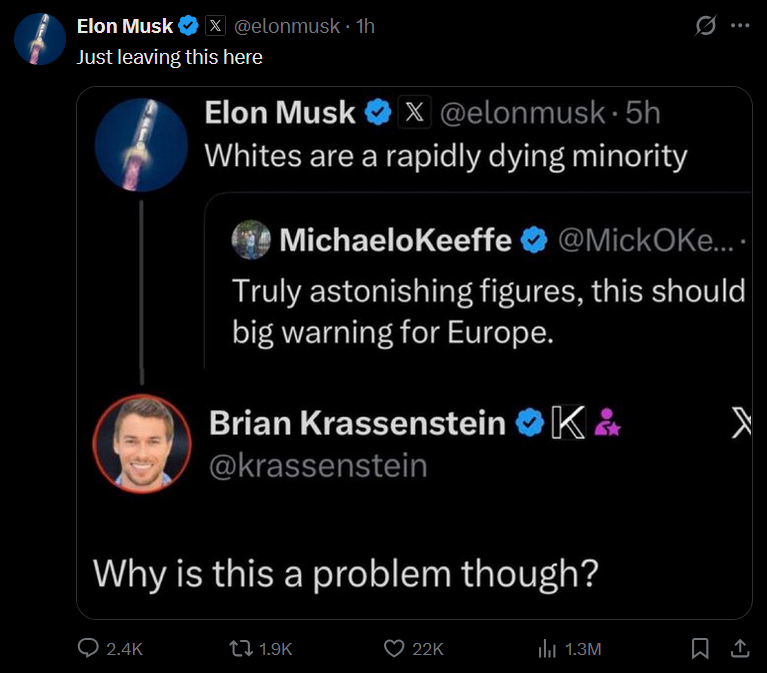Click "Just leaving this here" post text

(x=170, y=57)
